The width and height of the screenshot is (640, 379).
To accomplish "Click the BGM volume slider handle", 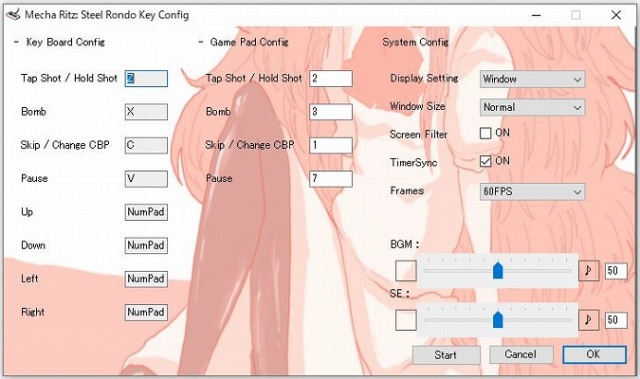I will point(498,270).
